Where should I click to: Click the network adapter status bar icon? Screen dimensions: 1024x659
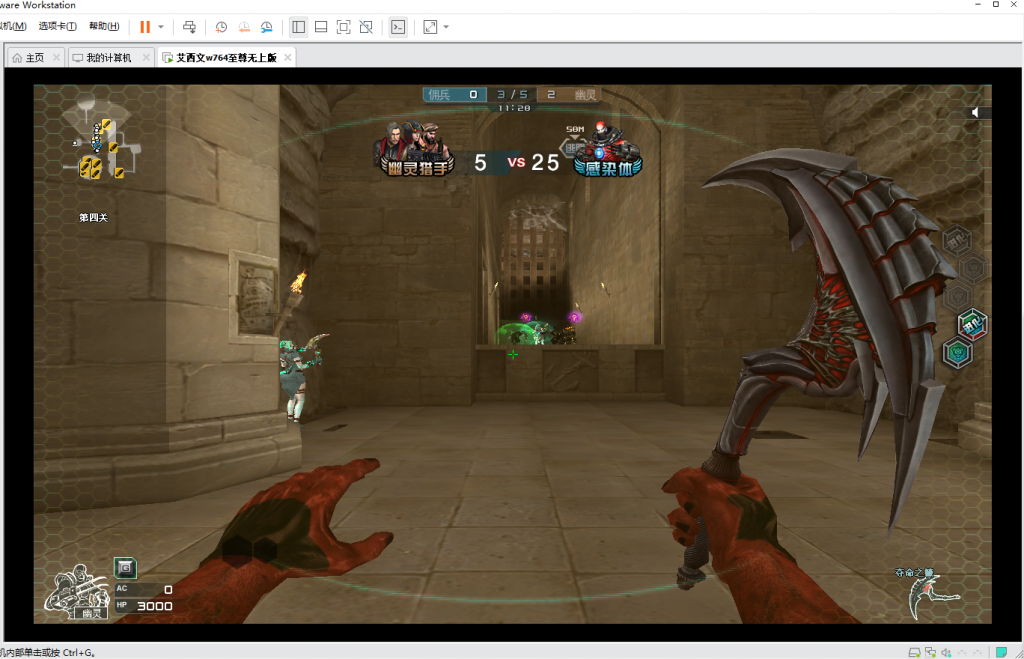[931, 652]
